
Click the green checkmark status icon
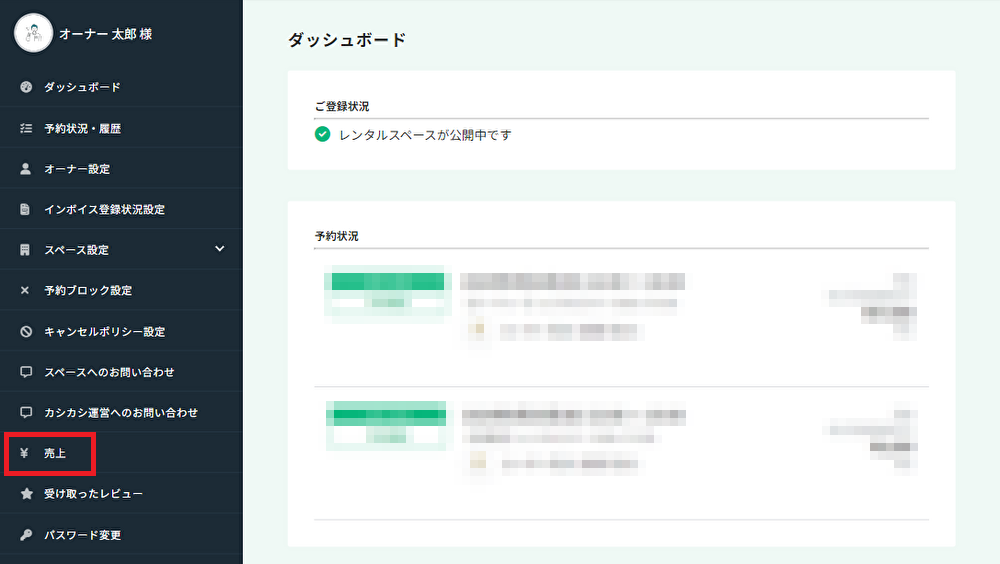tap(322, 135)
